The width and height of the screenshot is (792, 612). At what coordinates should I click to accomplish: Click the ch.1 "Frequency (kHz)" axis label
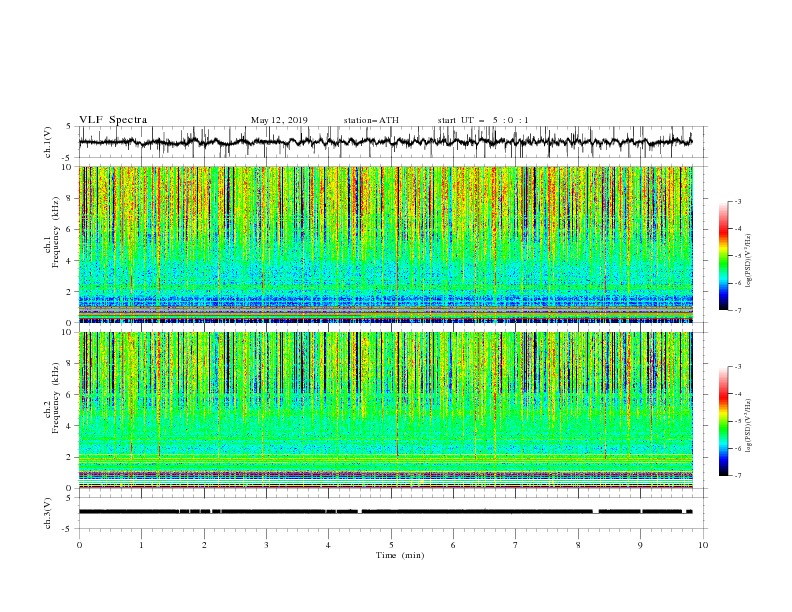[x=56, y=232]
